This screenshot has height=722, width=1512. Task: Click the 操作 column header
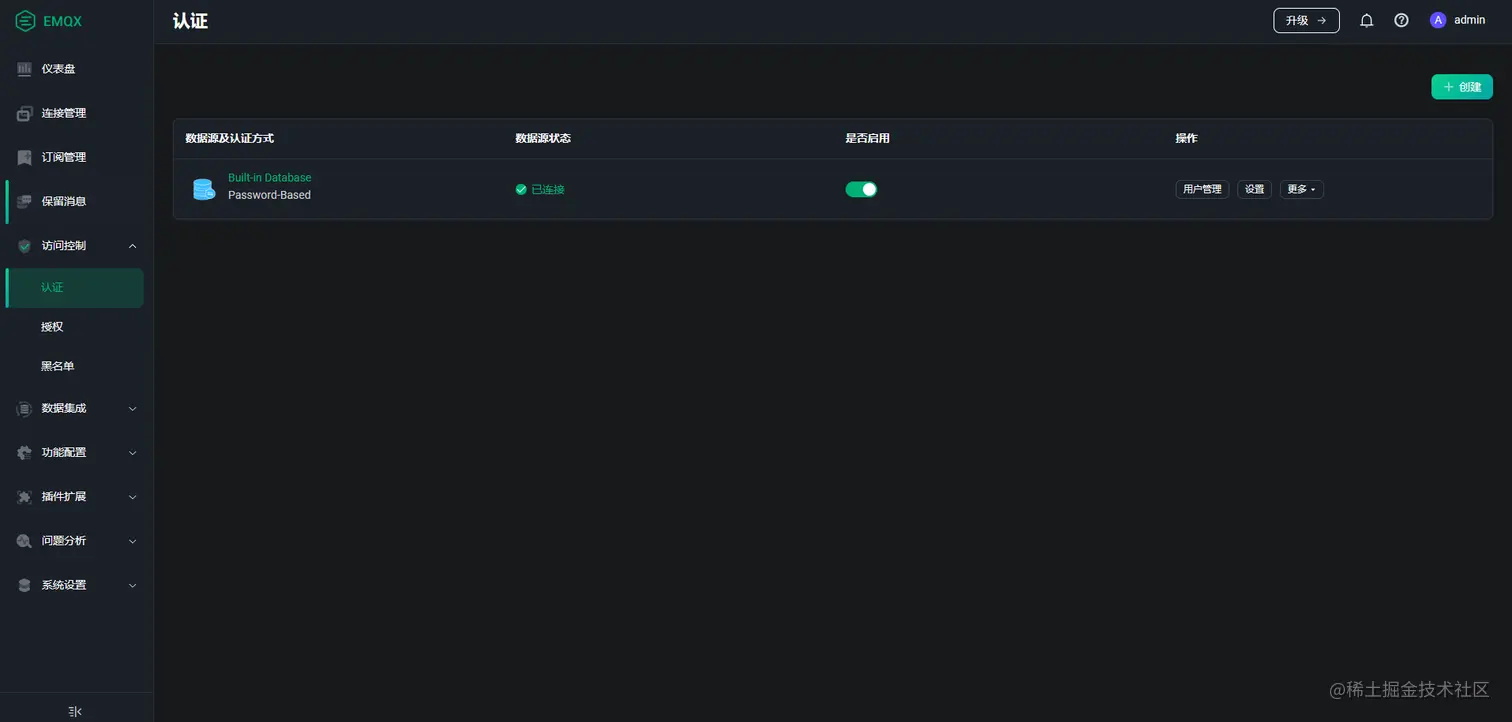(x=1186, y=138)
